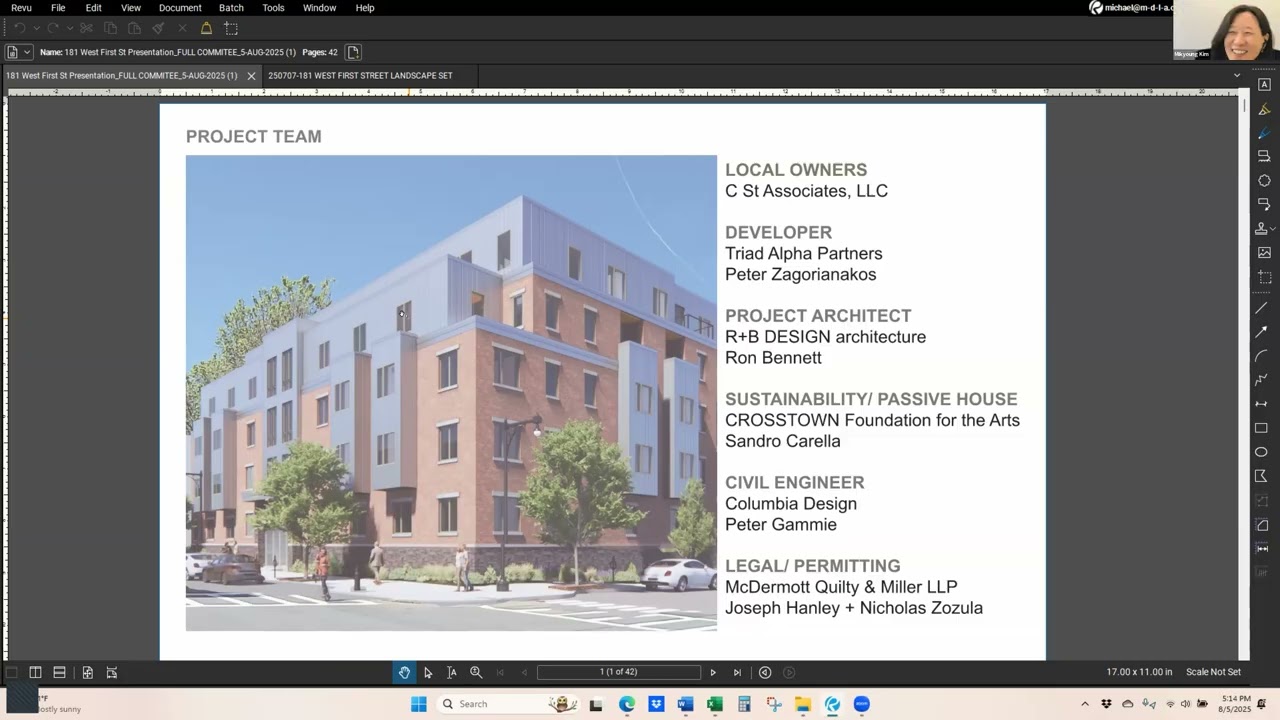The height and width of the screenshot is (720, 1280).
Task: Click the Snapshot icon in top toolbar
Action: click(231, 28)
